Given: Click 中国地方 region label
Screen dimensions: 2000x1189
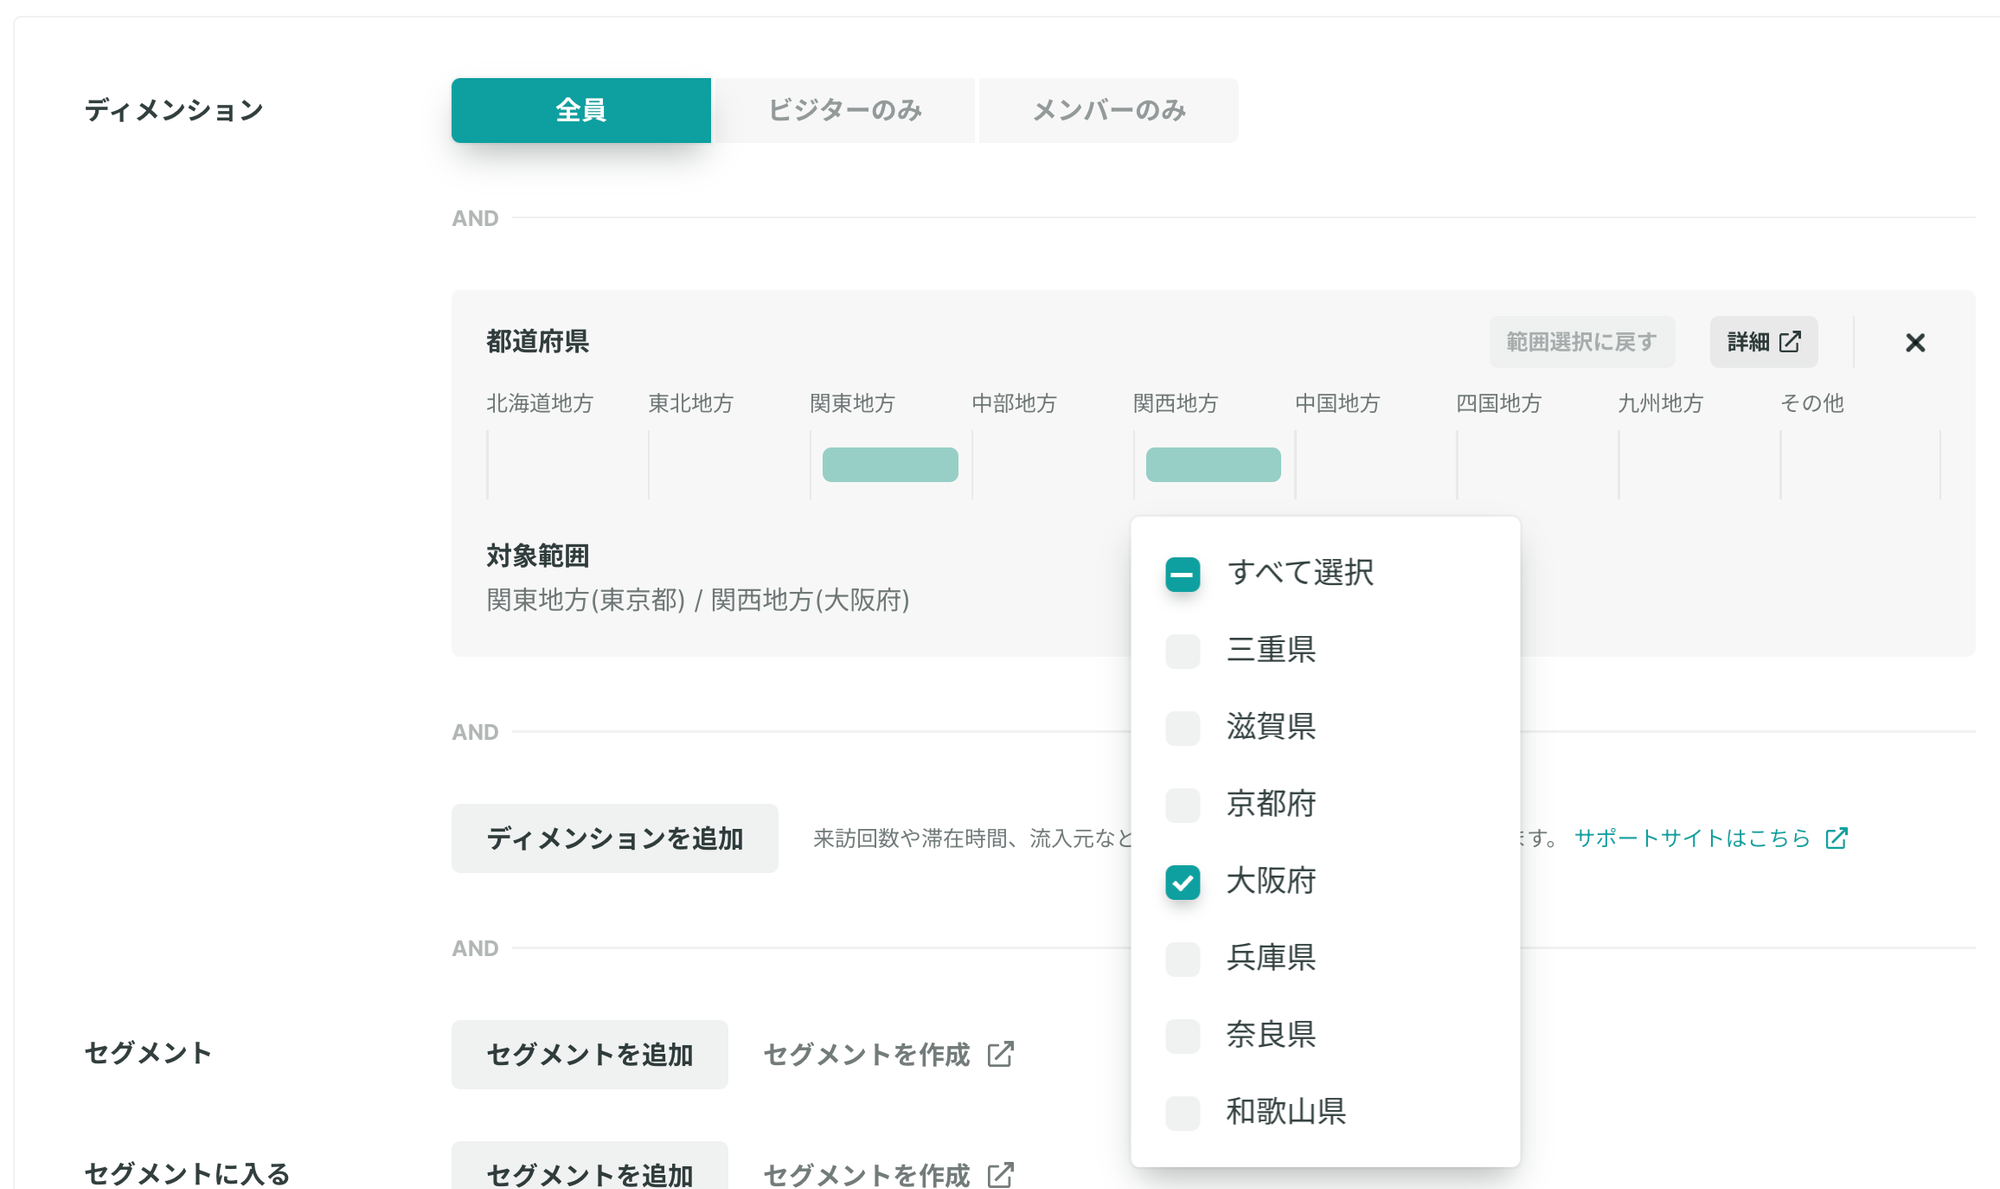Looking at the screenshot, I should coord(1338,403).
